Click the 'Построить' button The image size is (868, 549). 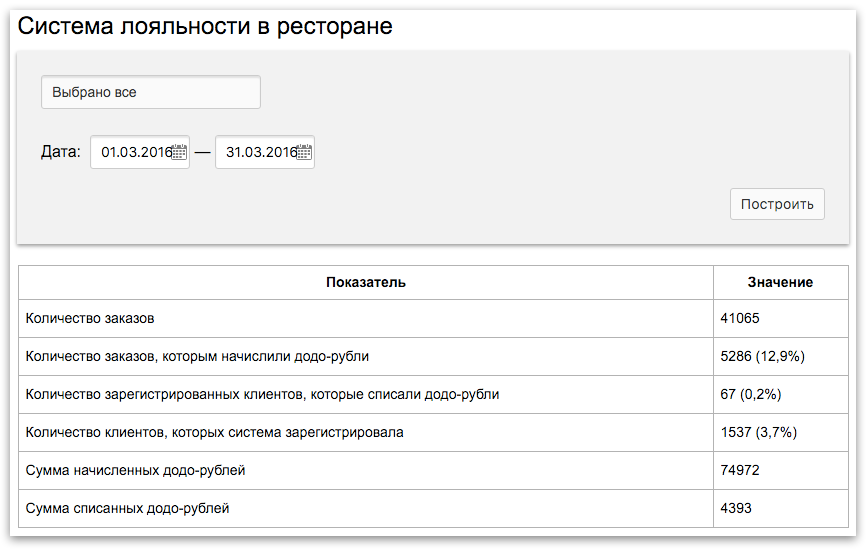click(x=777, y=204)
